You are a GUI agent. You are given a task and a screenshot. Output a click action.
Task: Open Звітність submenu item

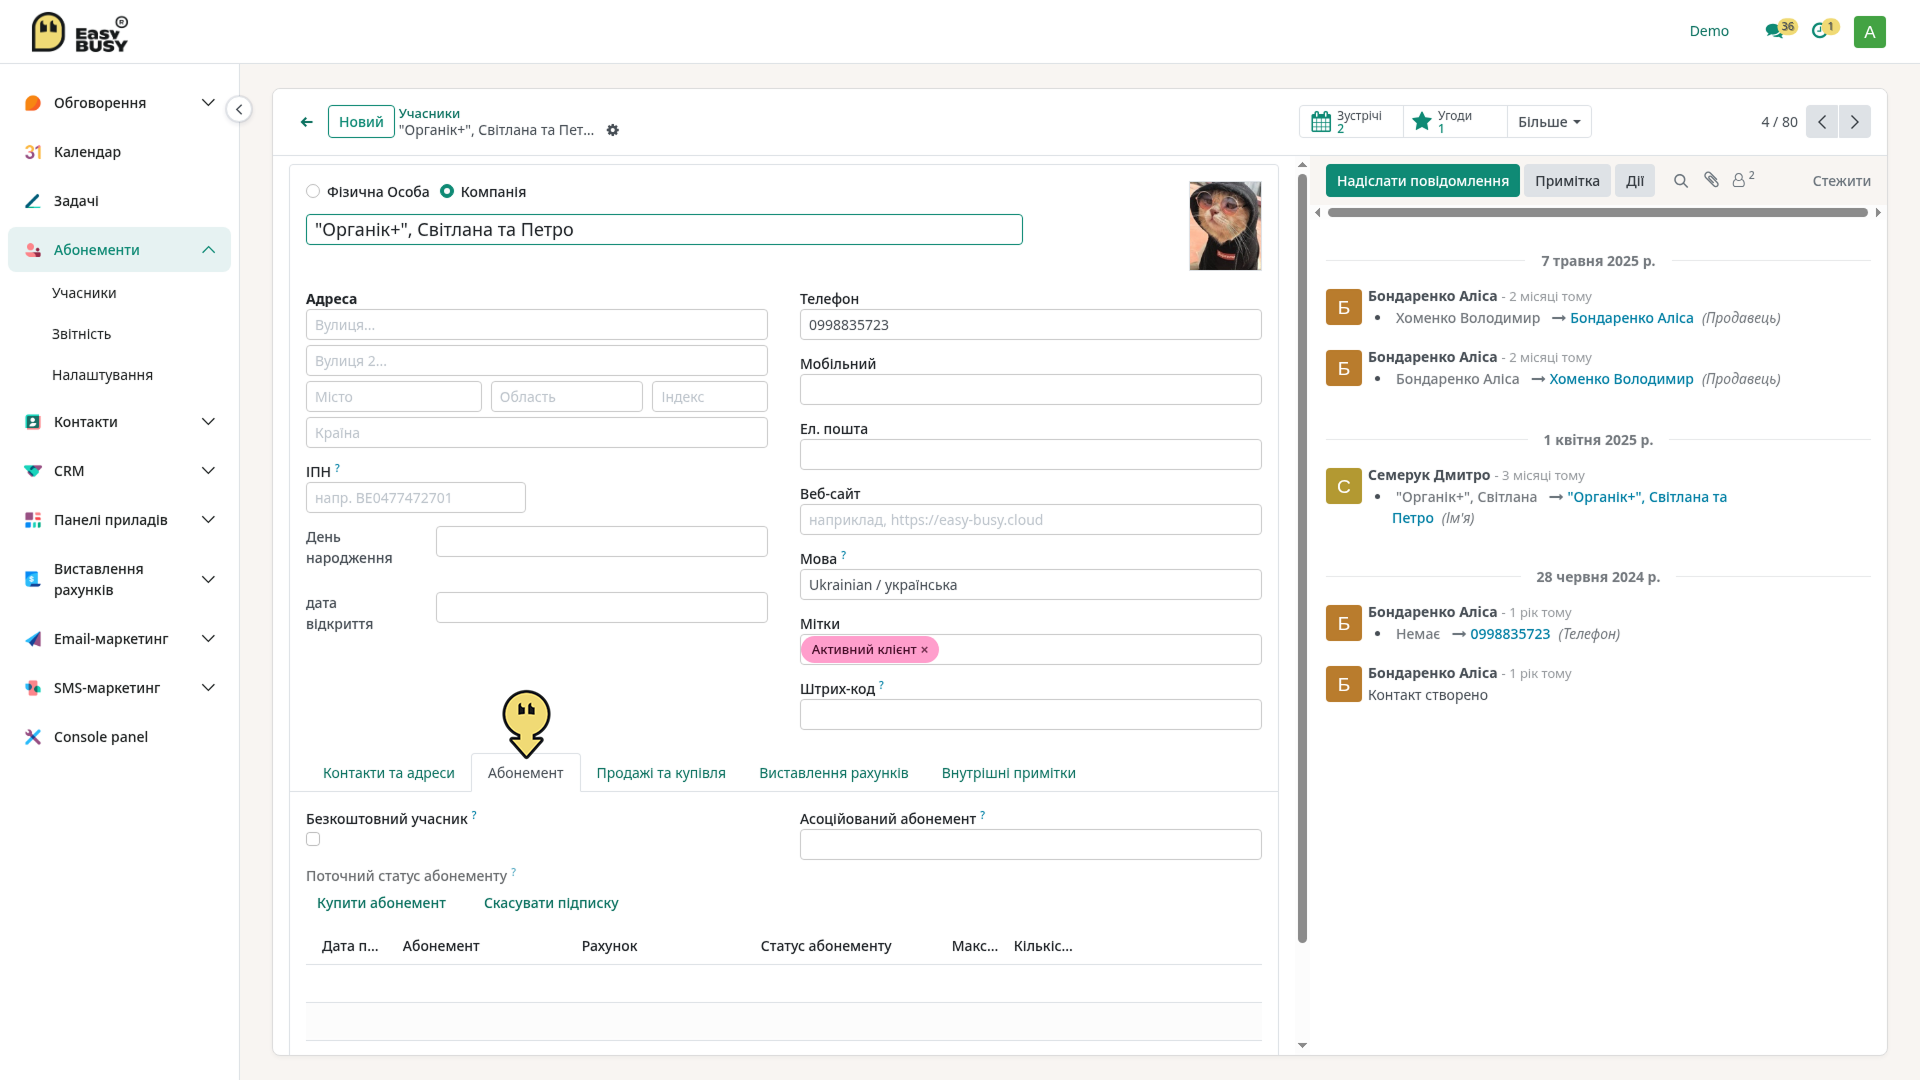[x=81, y=334]
